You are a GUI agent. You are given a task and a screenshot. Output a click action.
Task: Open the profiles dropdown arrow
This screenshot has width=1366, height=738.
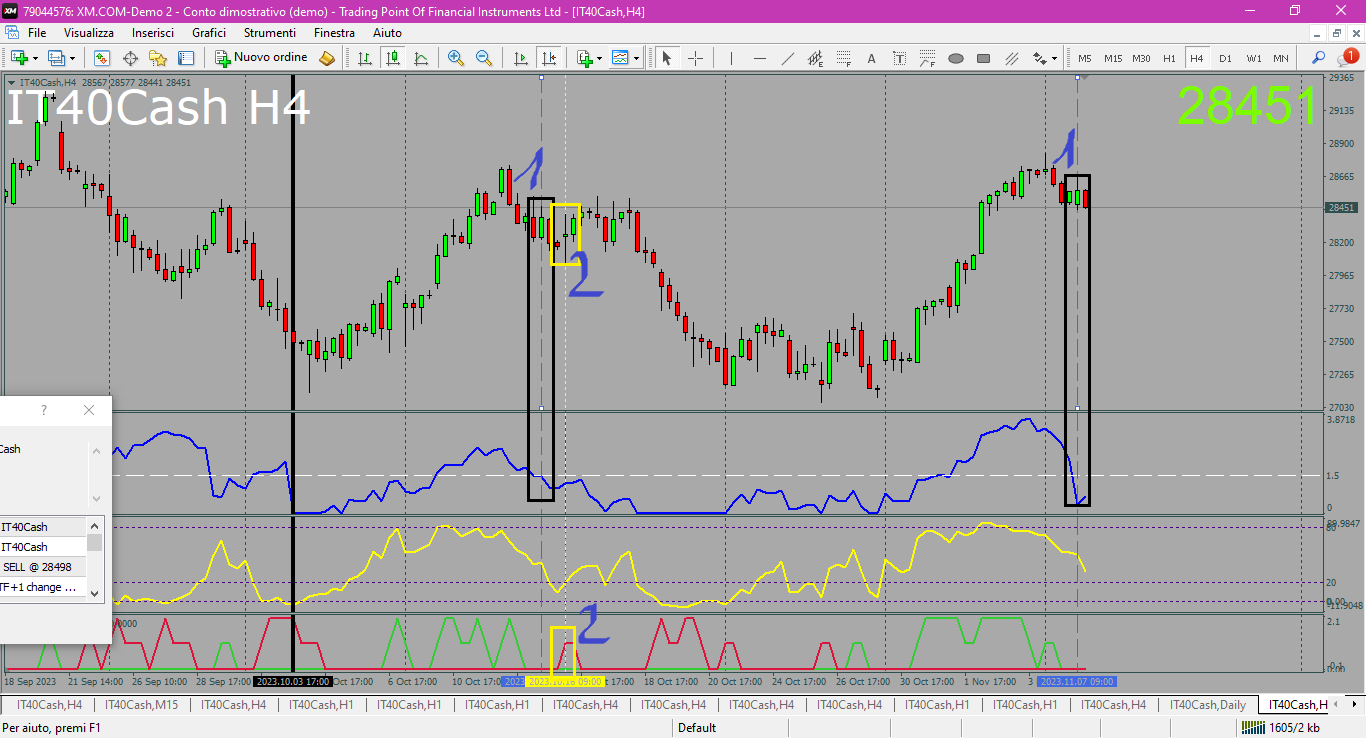(72, 58)
